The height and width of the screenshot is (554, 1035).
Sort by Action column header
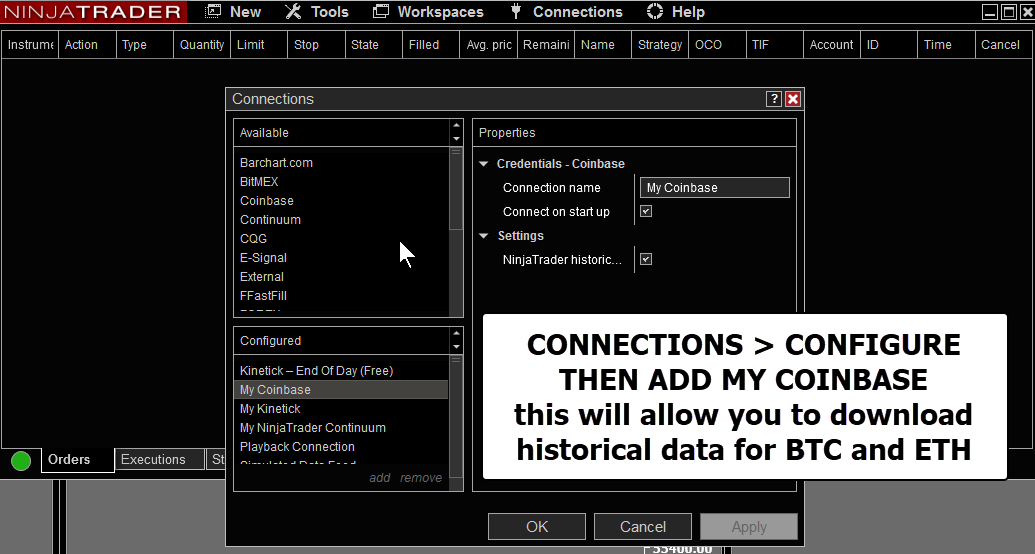tap(87, 44)
